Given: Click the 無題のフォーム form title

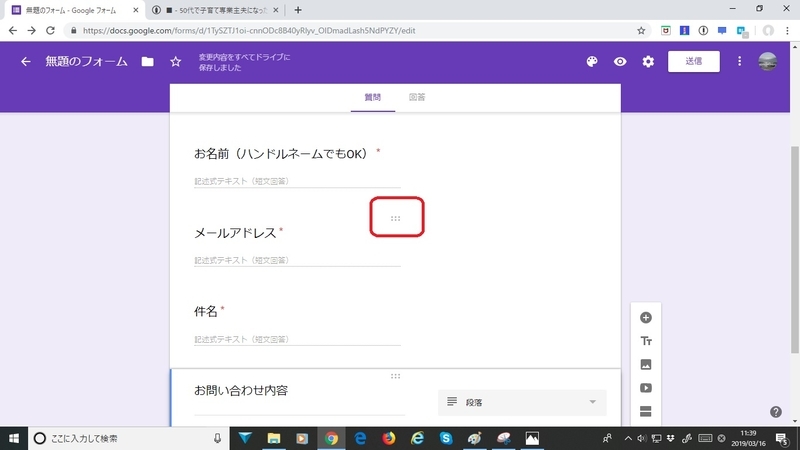Looking at the screenshot, I should click(86, 62).
